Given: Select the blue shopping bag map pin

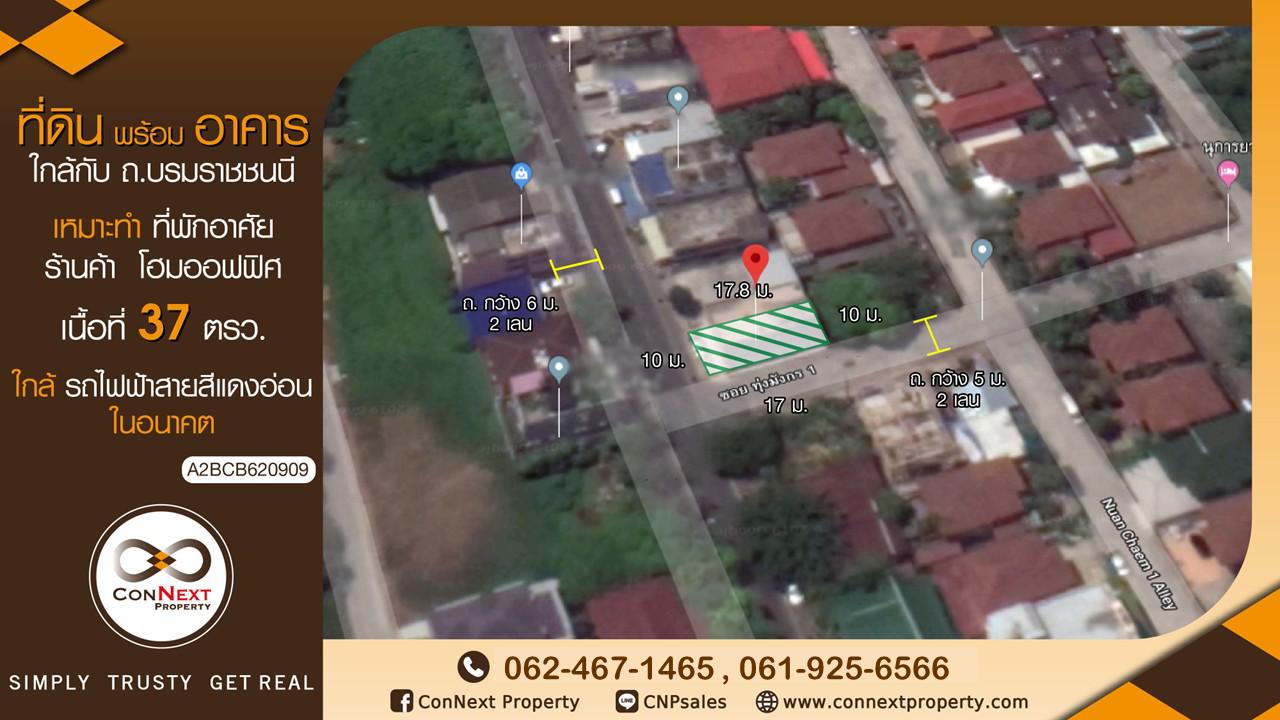Looking at the screenshot, I should tap(520, 176).
